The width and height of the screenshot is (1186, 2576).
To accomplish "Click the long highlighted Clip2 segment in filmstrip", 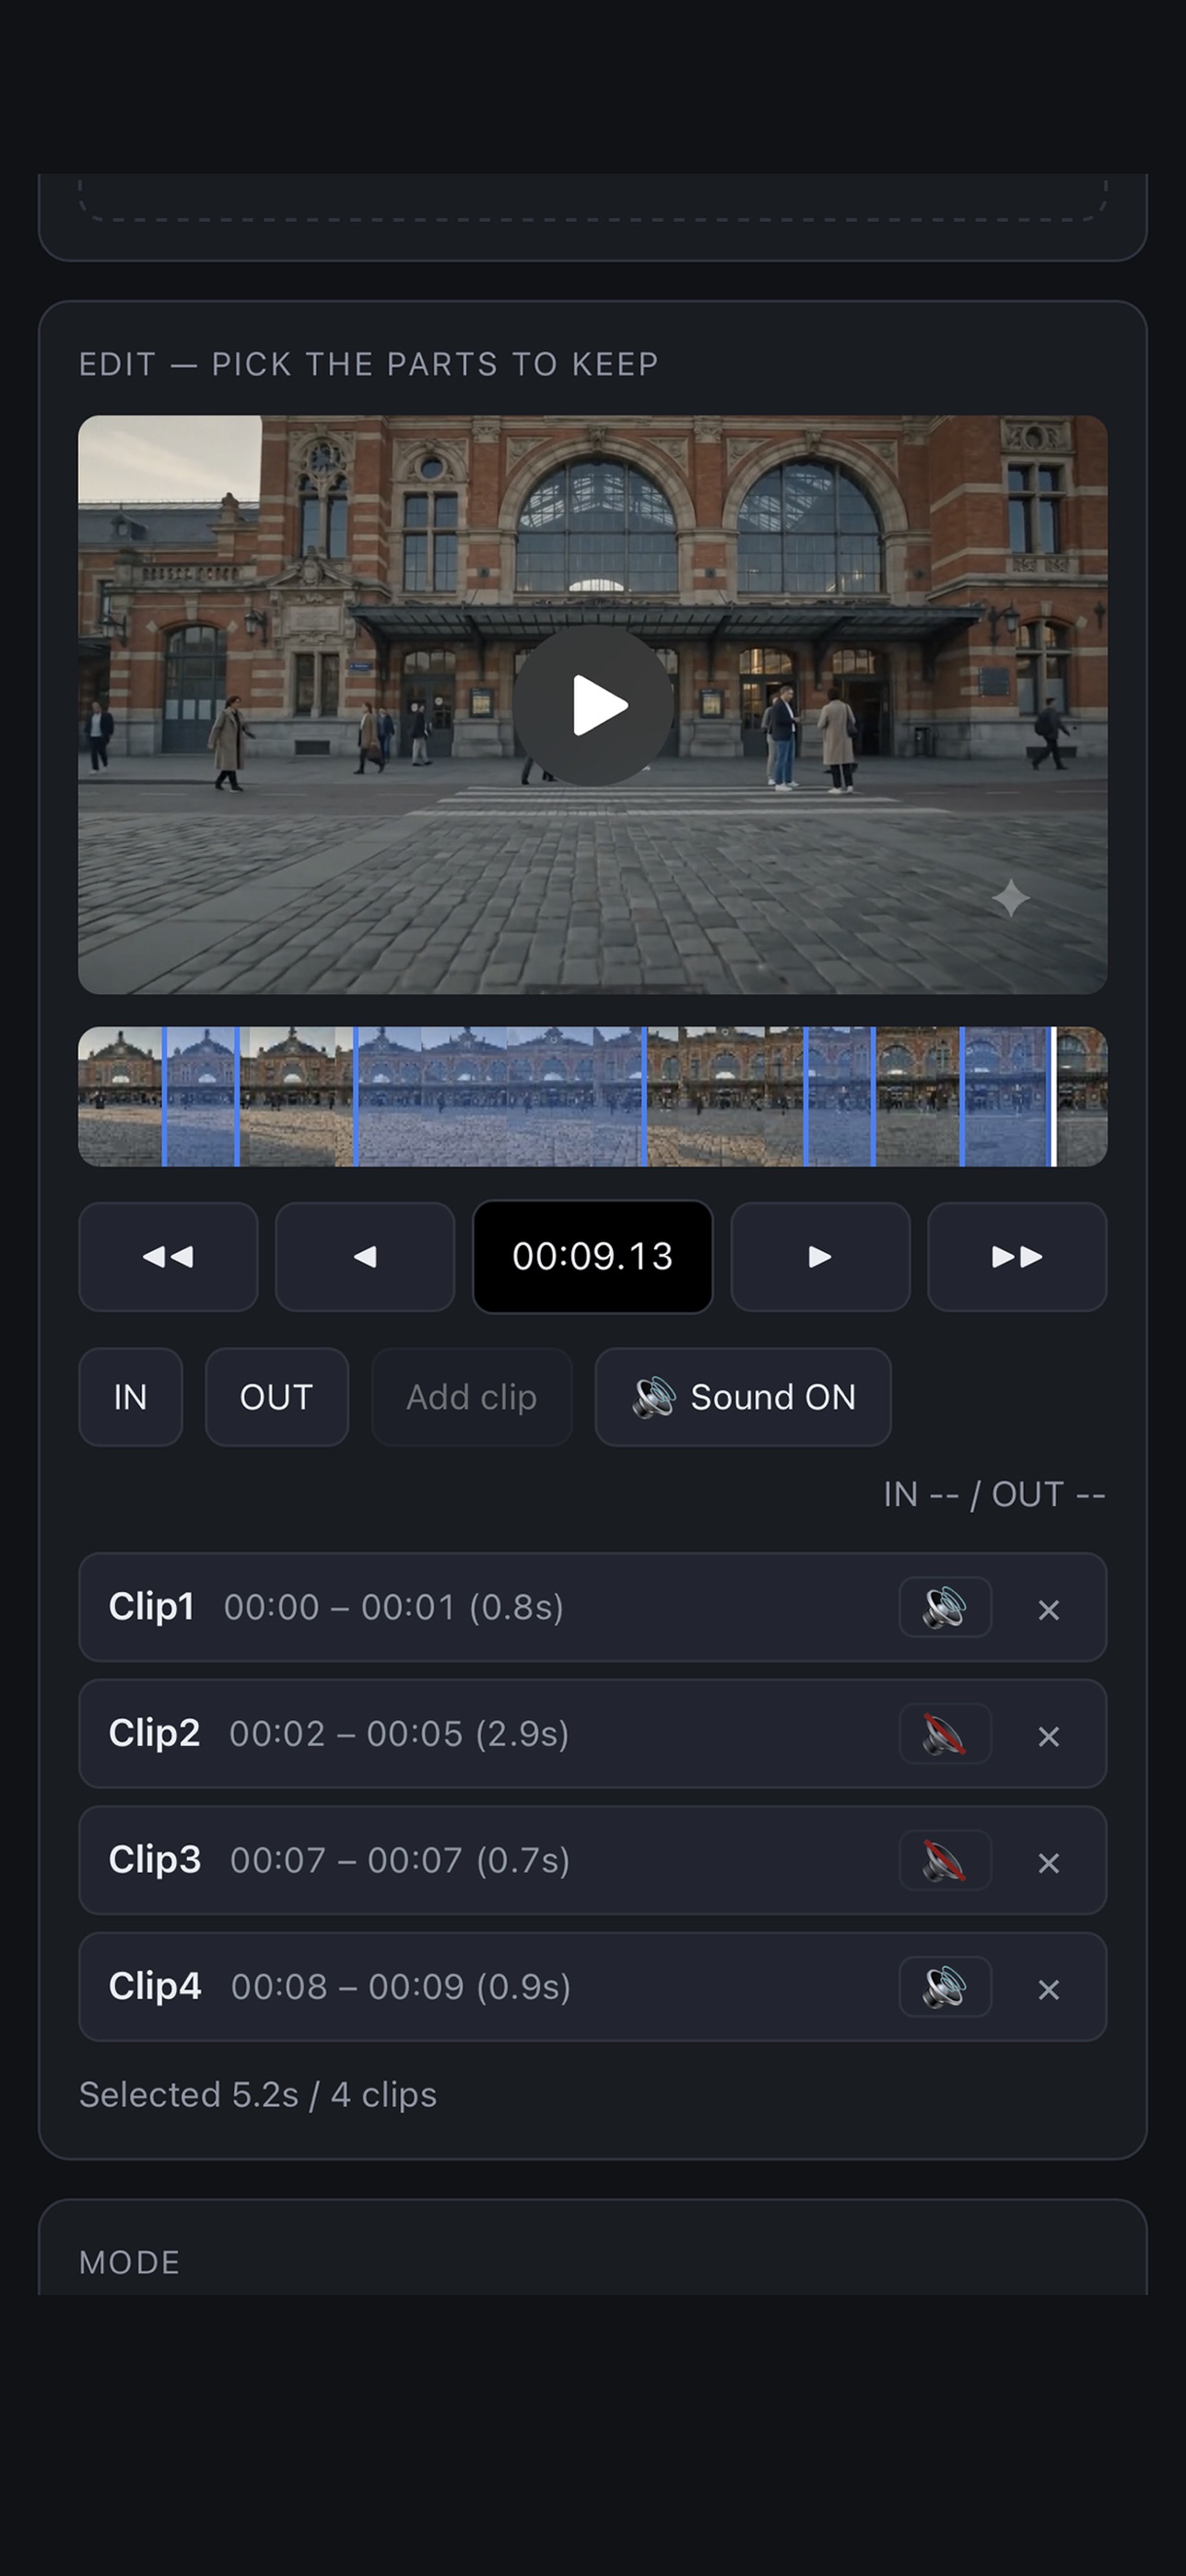I will coord(500,1096).
